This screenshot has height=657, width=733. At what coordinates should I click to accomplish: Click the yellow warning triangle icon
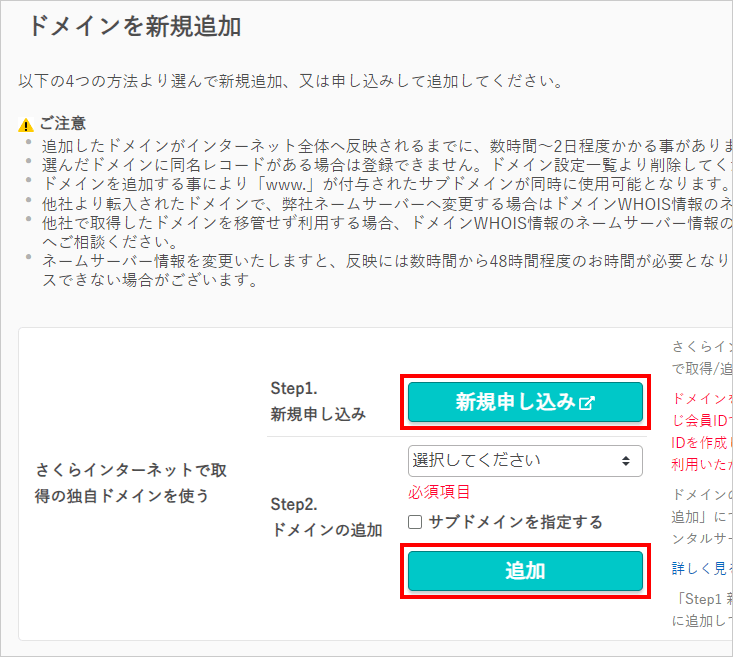(26, 125)
